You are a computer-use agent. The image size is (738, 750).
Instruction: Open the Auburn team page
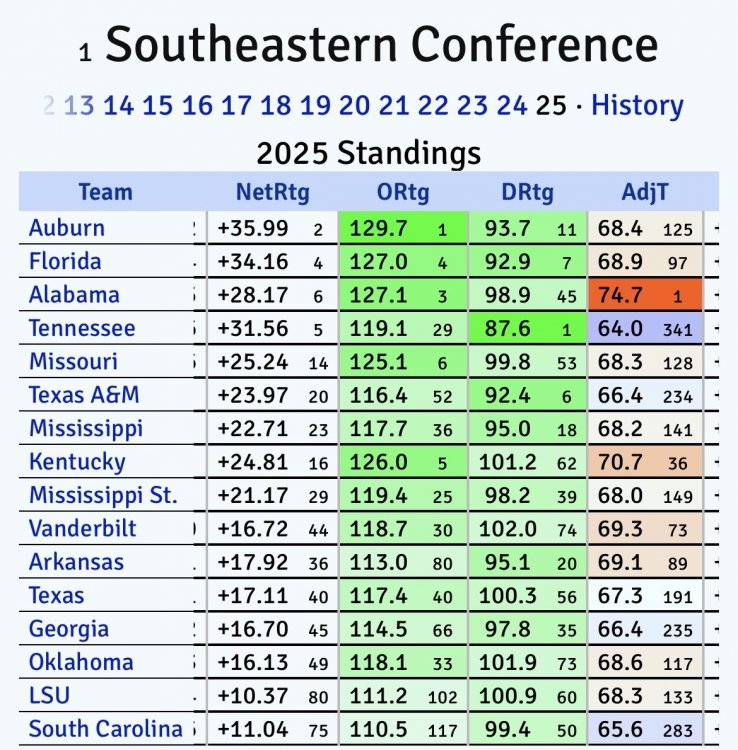coord(67,228)
